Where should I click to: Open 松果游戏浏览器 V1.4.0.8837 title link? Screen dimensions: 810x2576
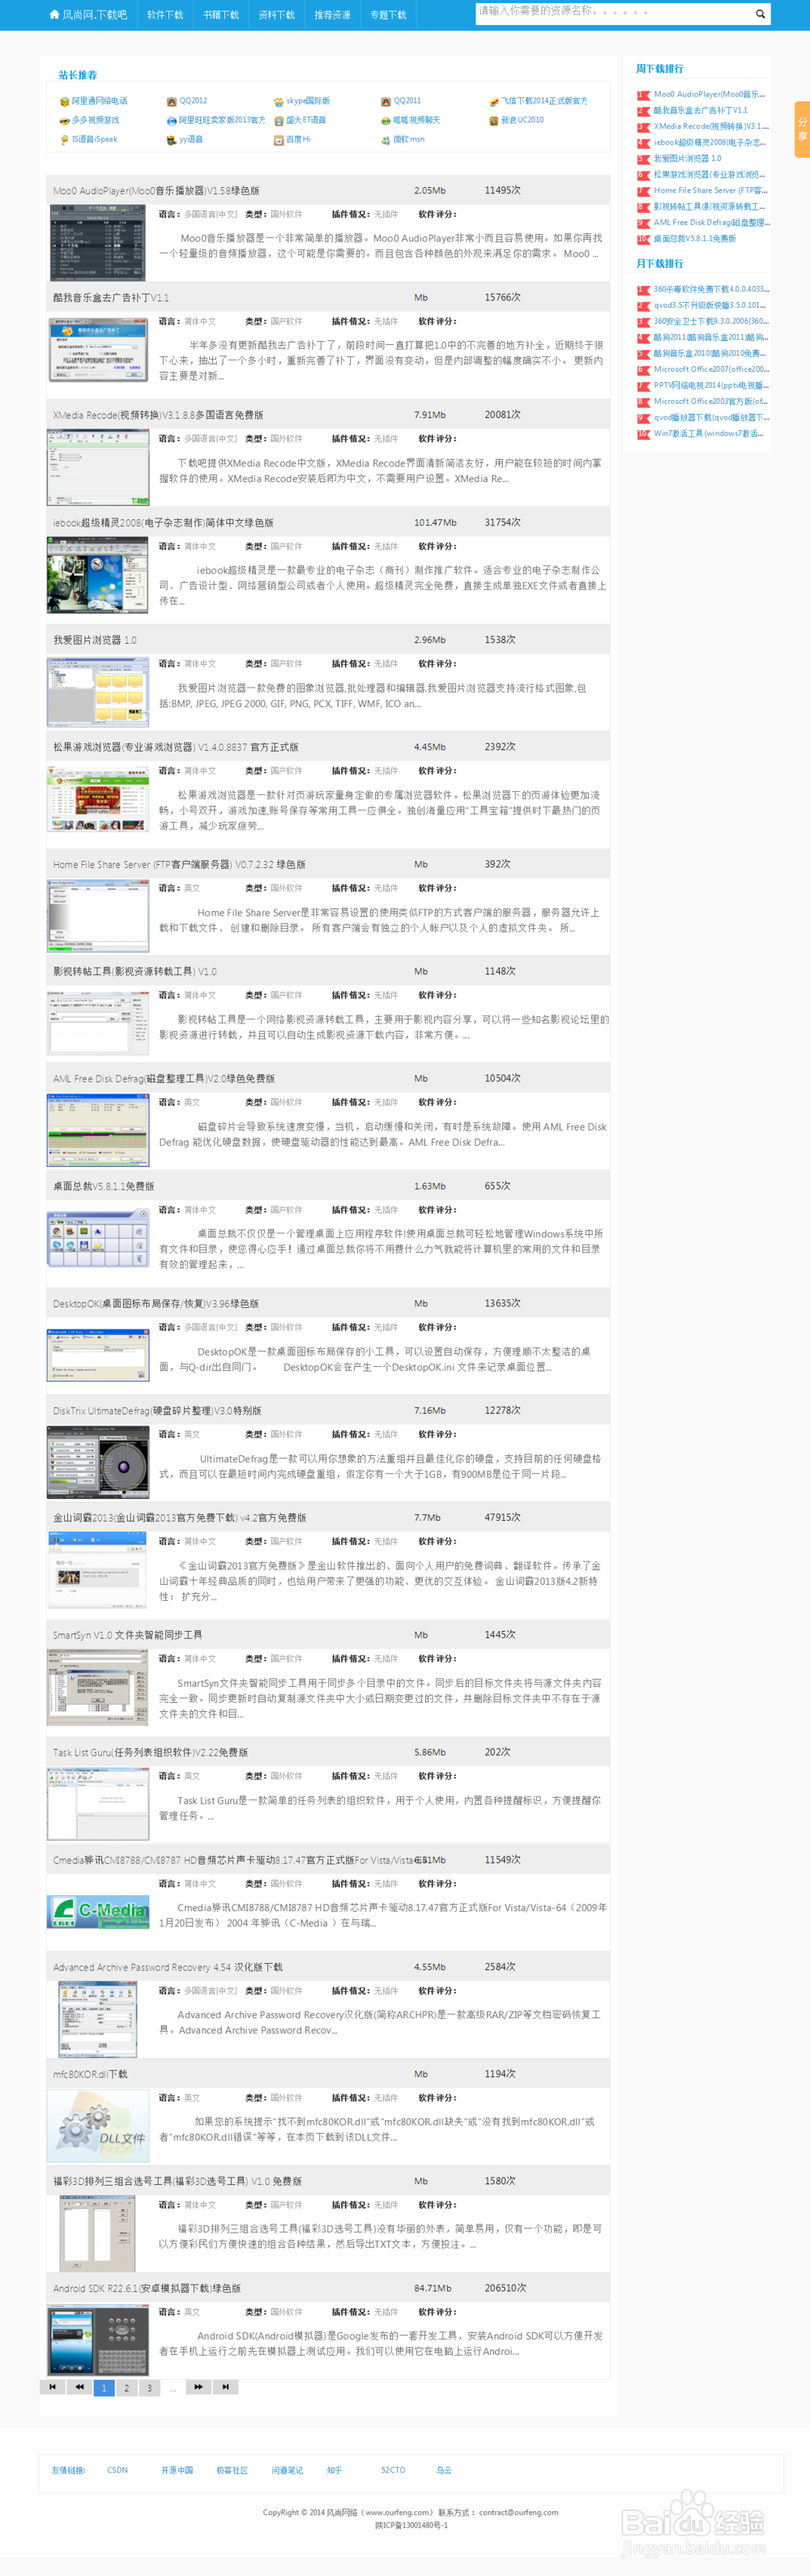176,747
